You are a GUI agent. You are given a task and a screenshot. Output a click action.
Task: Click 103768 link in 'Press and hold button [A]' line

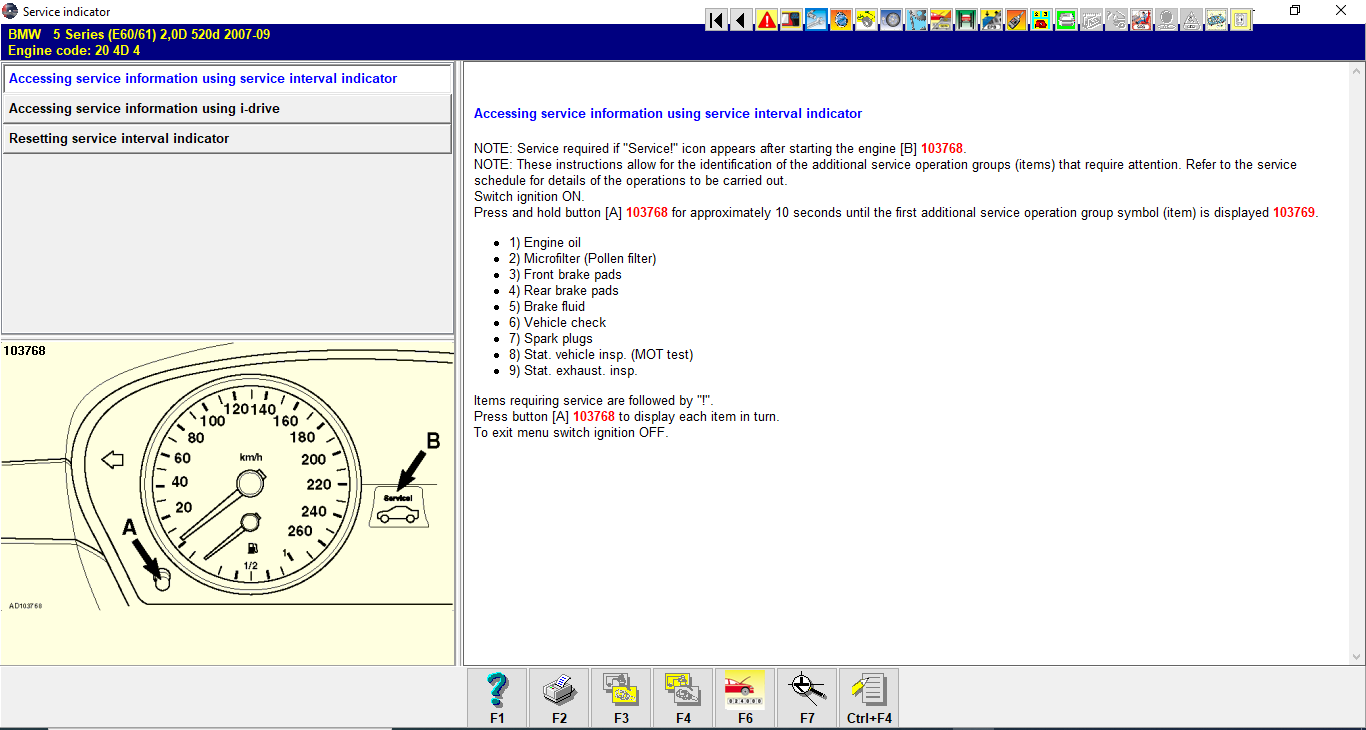(x=647, y=213)
